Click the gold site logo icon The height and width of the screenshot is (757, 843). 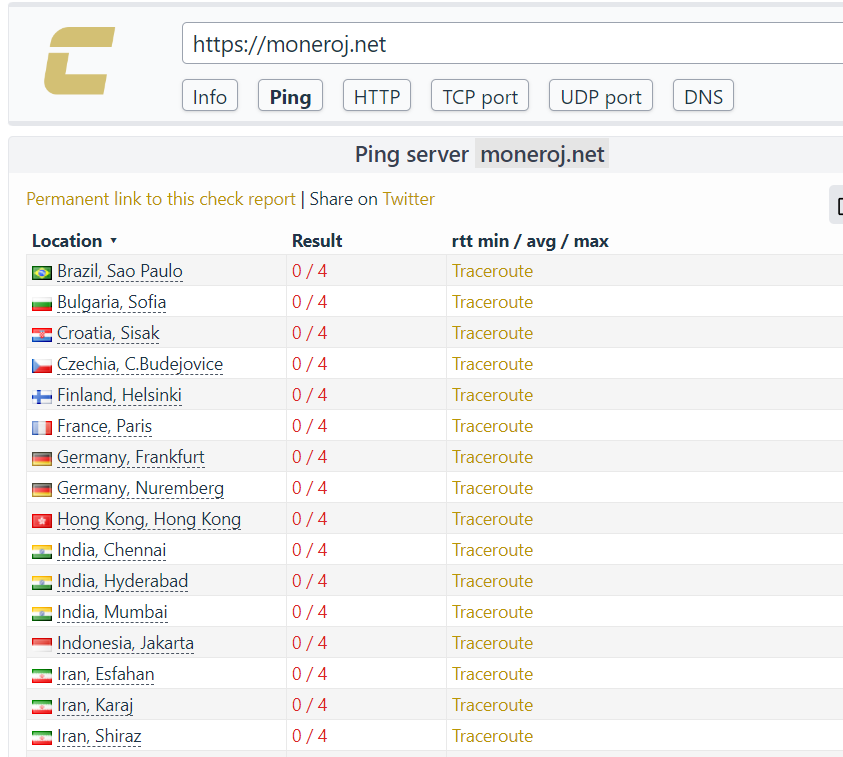80,61
